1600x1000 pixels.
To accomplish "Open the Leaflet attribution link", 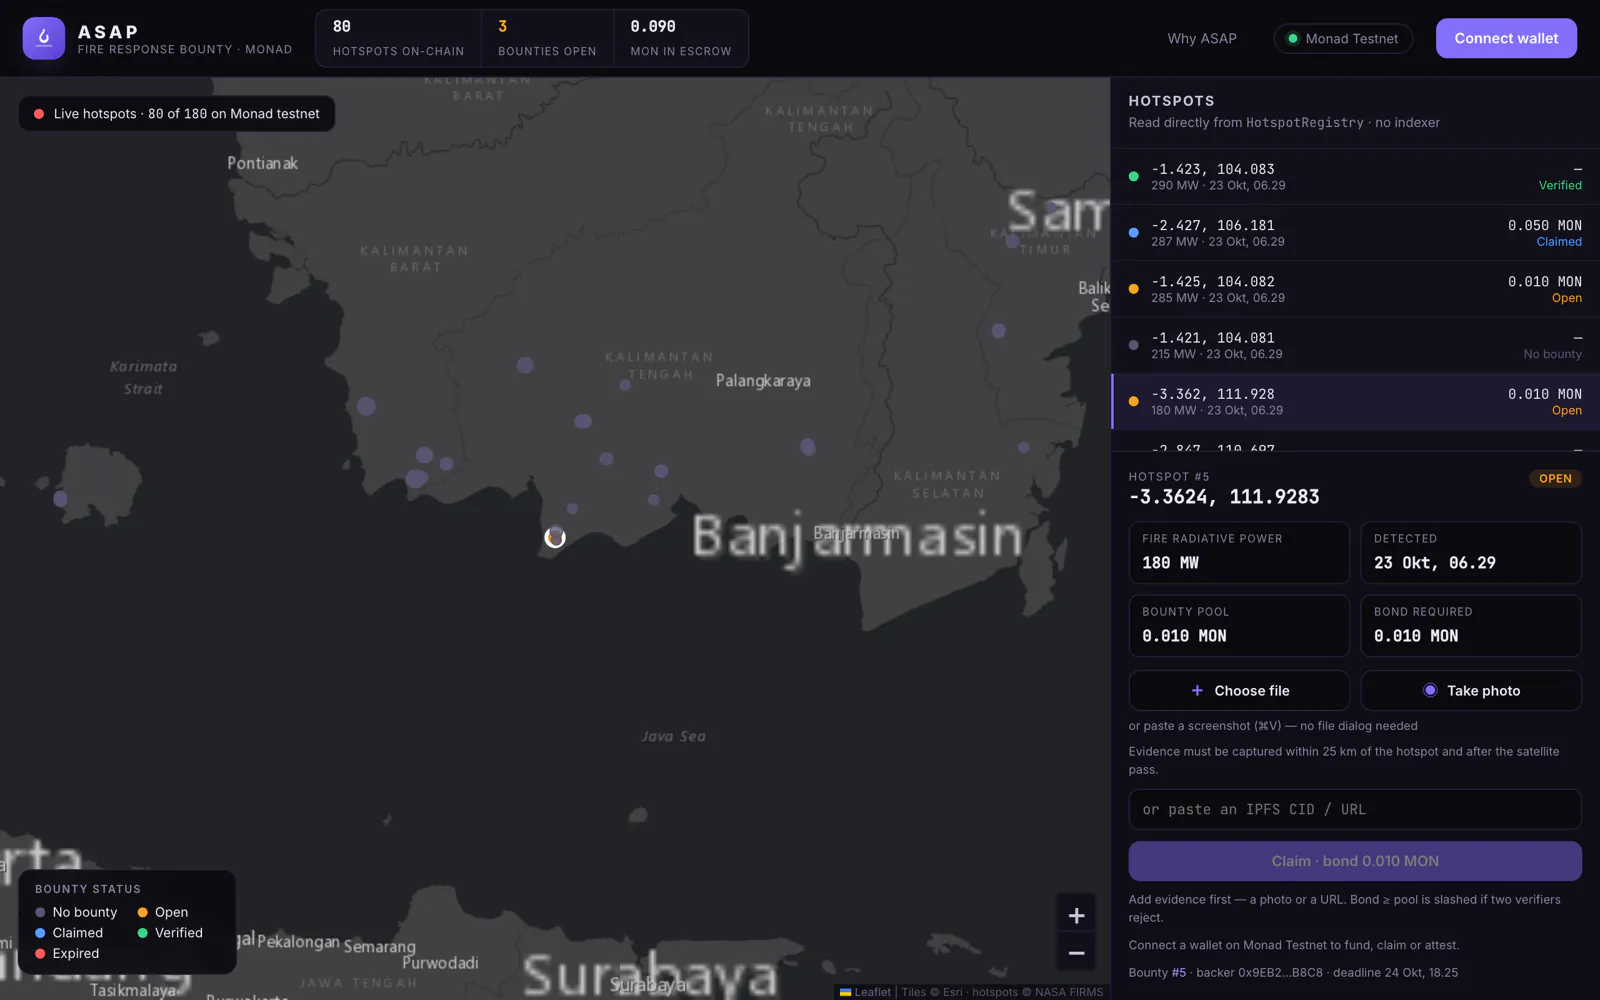I will coord(872,992).
